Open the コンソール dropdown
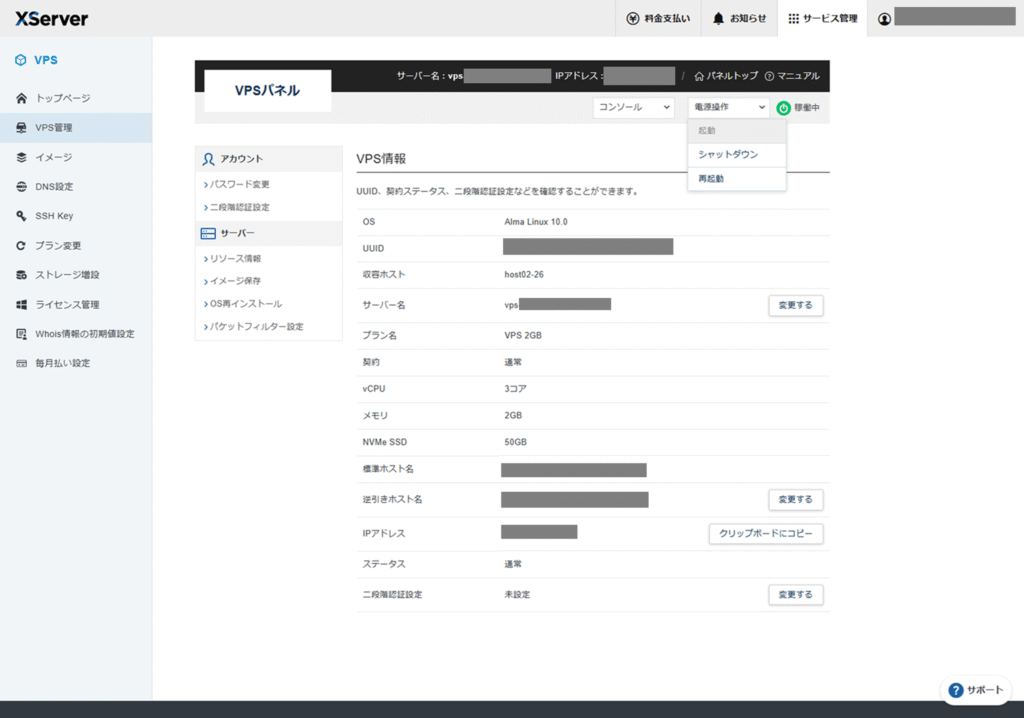This screenshot has width=1024, height=718. pos(633,107)
